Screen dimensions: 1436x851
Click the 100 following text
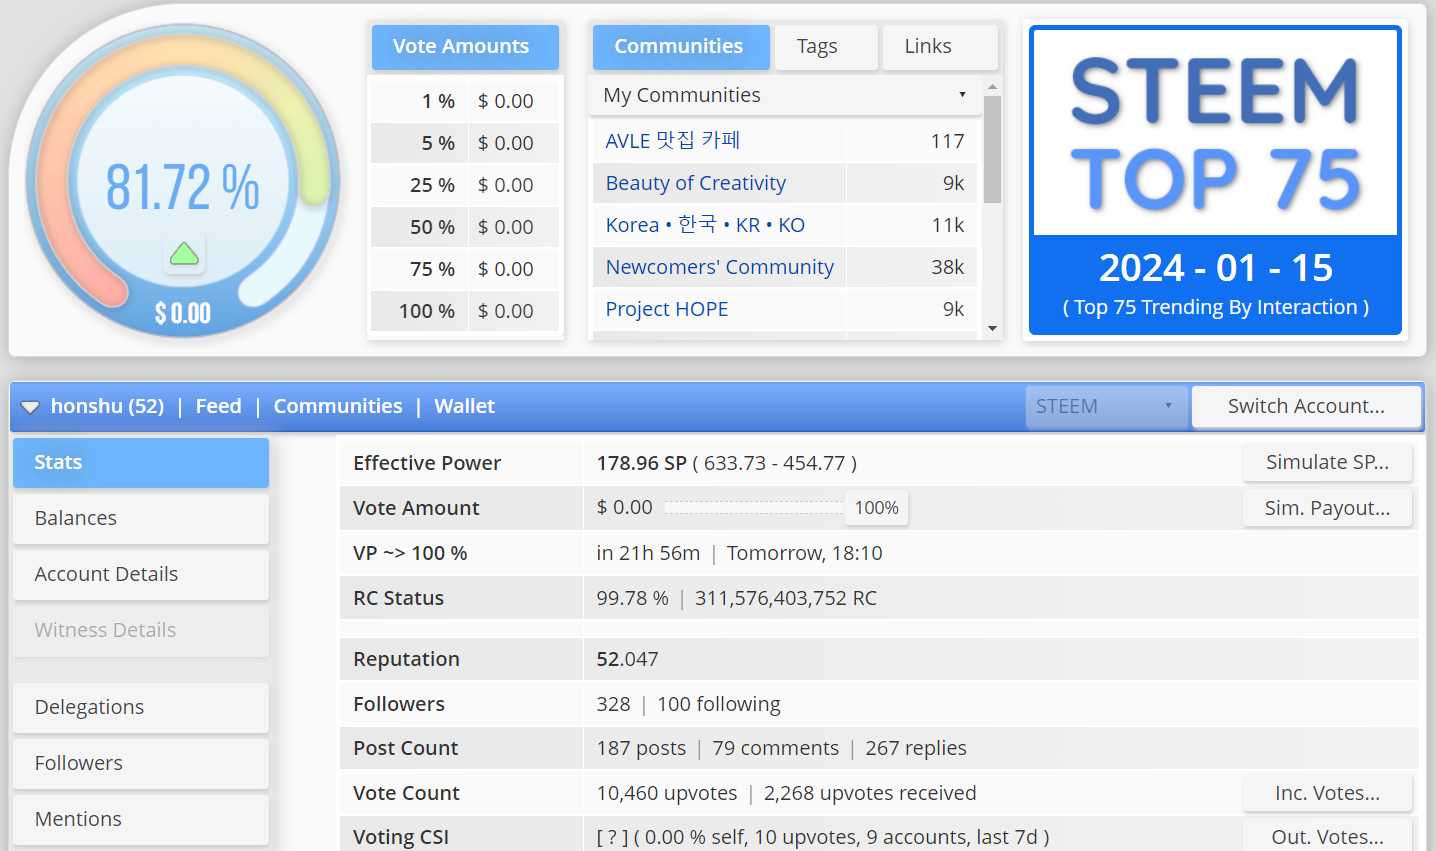pos(719,704)
